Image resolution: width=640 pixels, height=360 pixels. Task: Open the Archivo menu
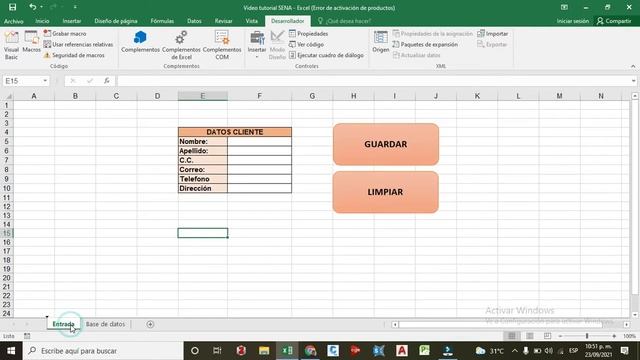coord(13,21)
